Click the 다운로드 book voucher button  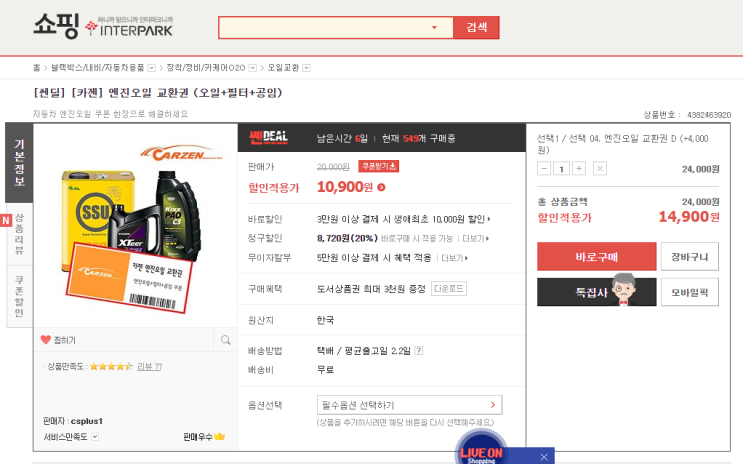click(x=449, y=289)
